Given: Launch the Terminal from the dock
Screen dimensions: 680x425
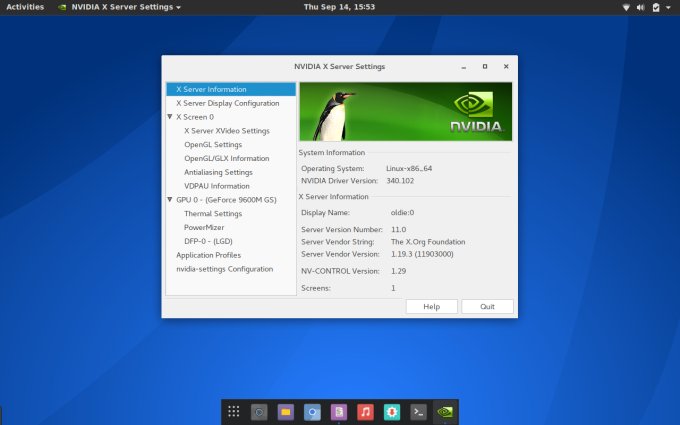Looking at the screenshot, I should click(x=418, y=412).
